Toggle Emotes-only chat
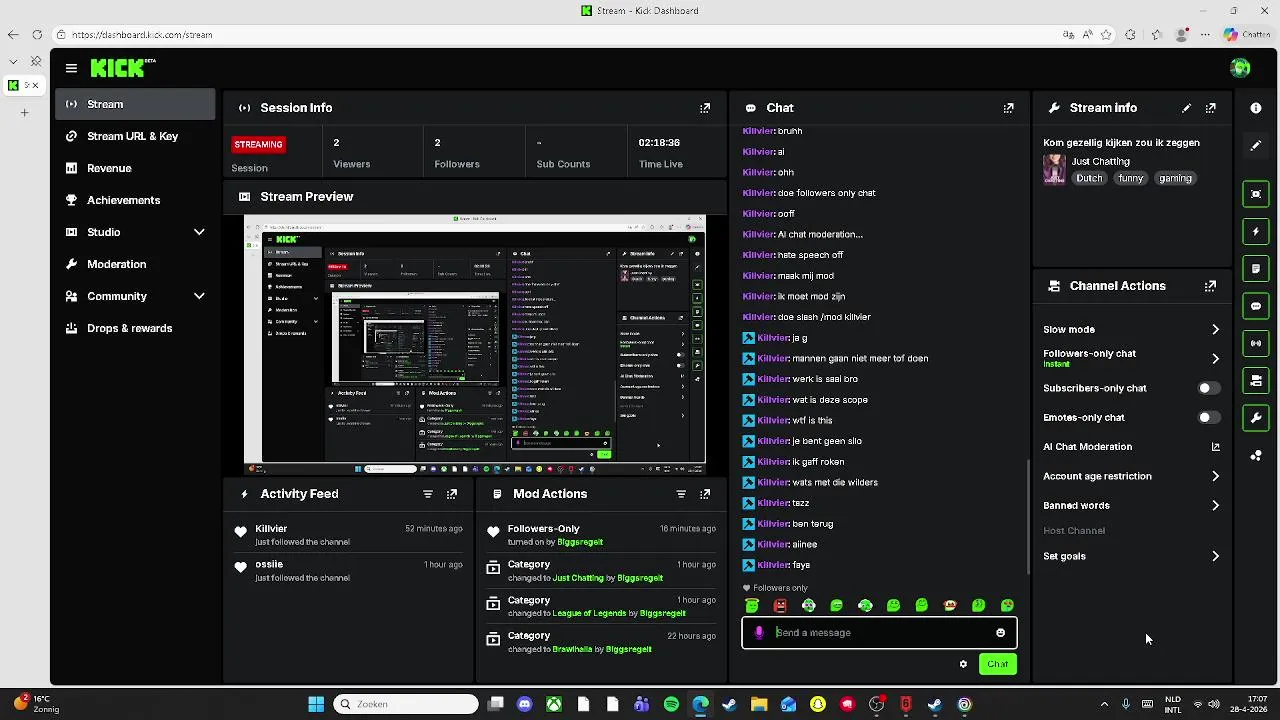The height and width of the screenshot is (720, 1280). coord(1208,418)
